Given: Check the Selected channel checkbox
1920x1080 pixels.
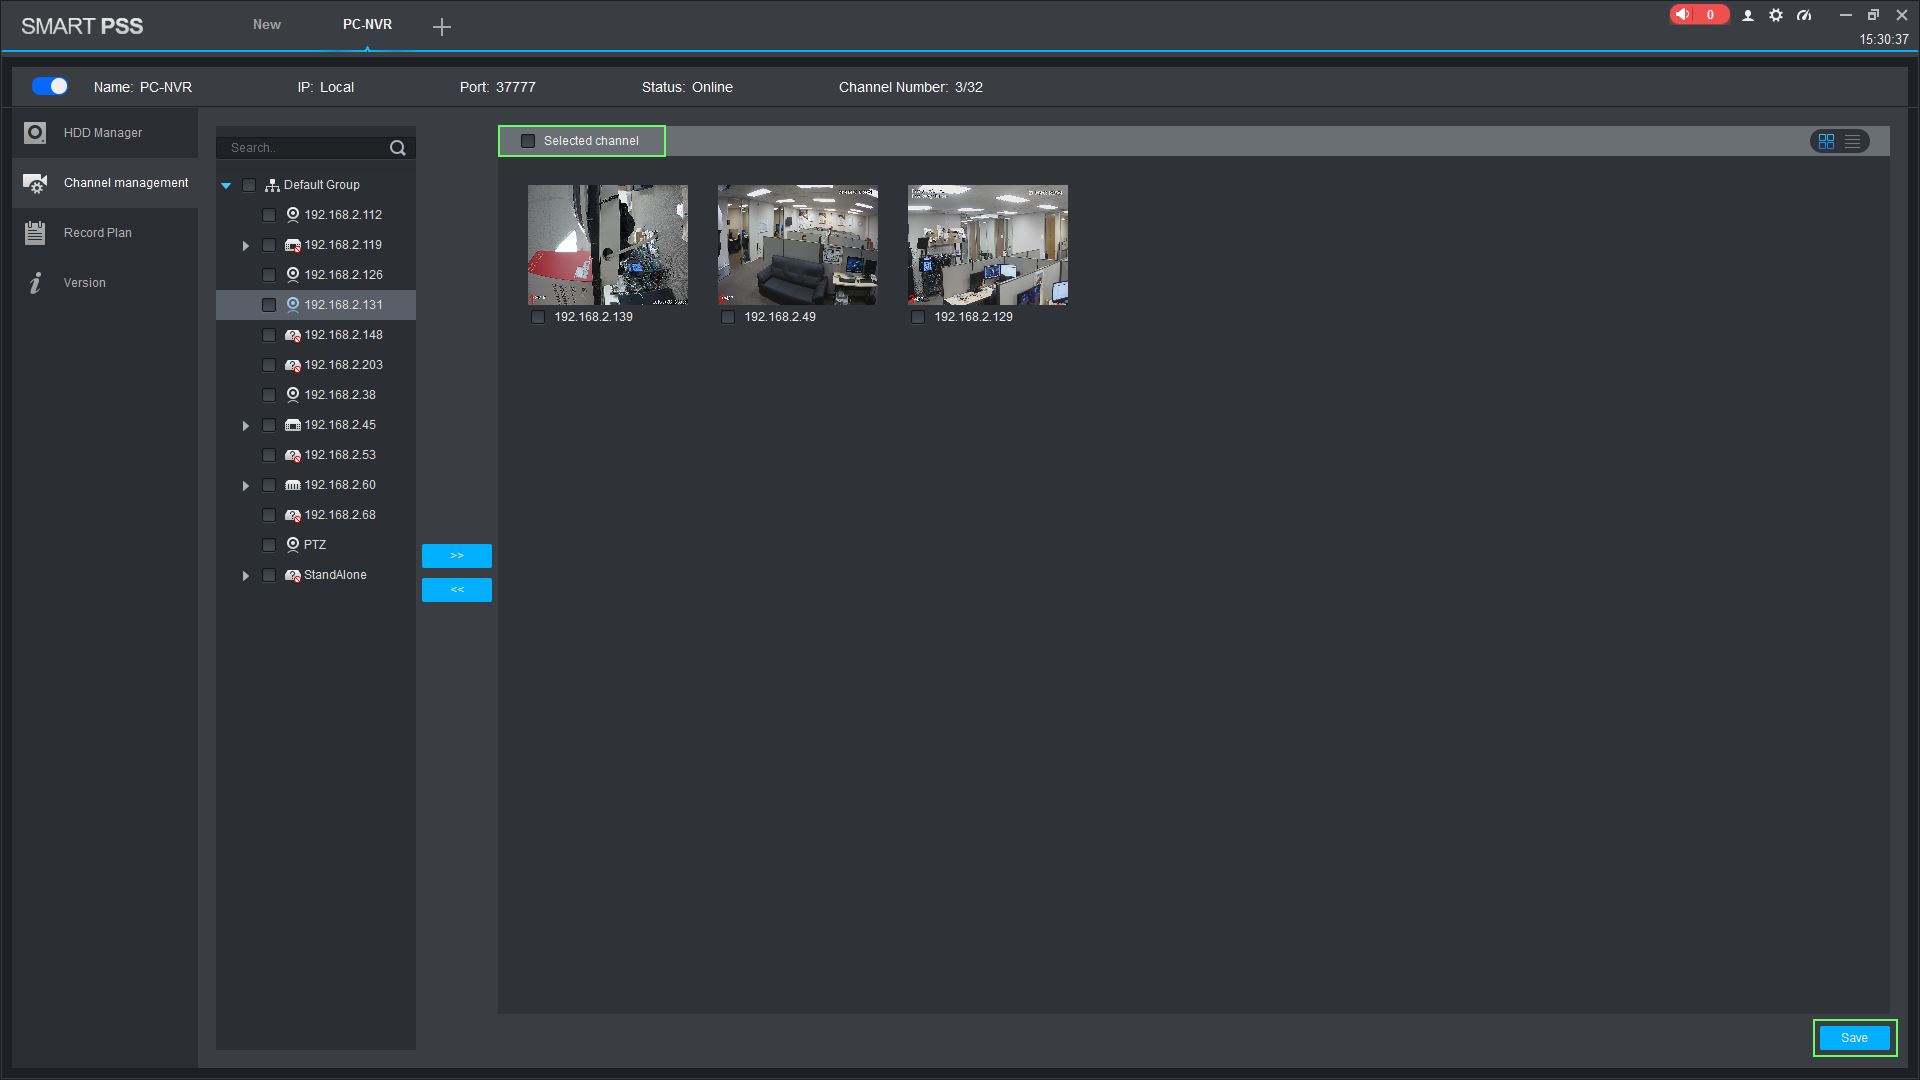Looking at the screenshot, I should coord(528,141).
